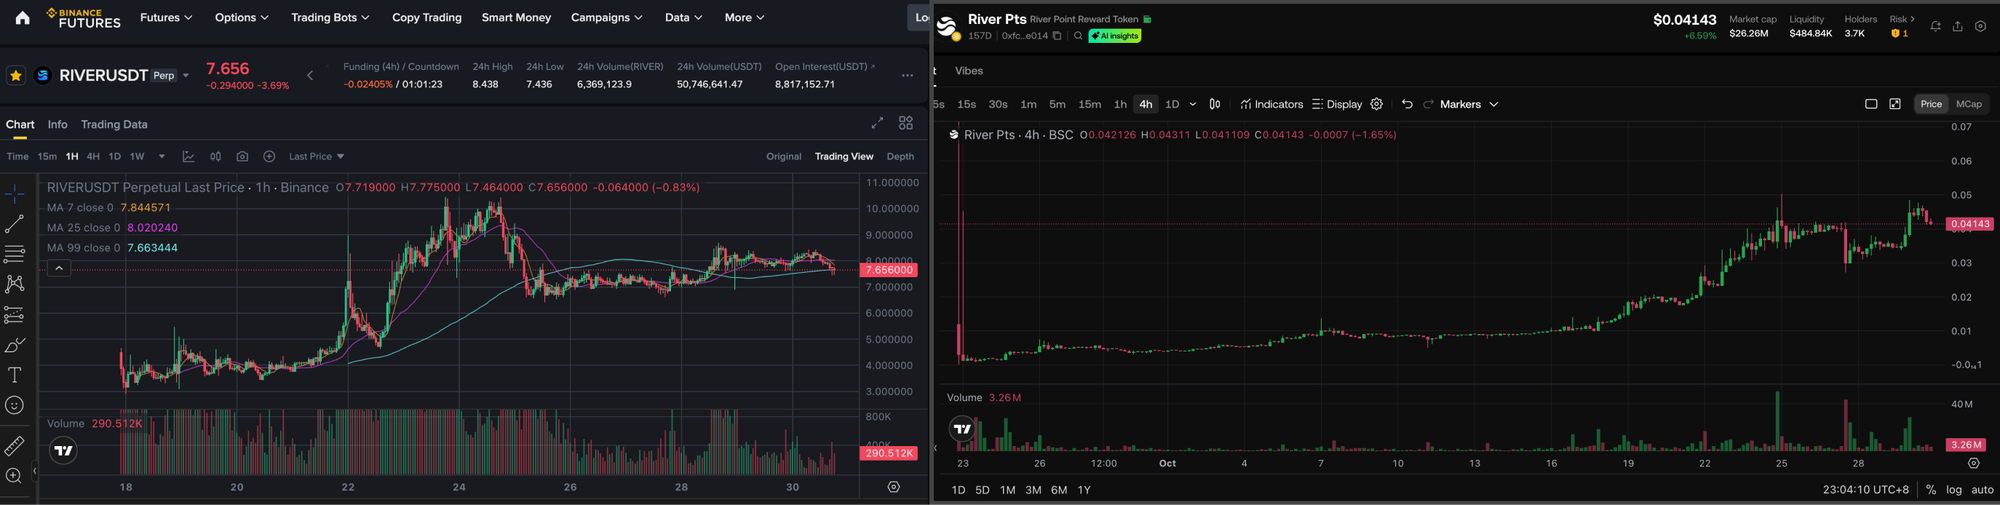Screen dimensions: 2000x505
Task: Toggle the RIVERUSDT favorite star
Action: (x=16, y=75)
